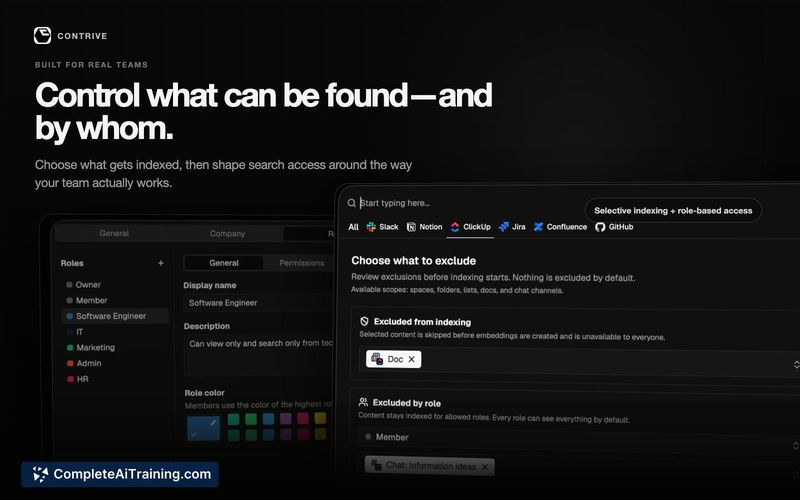Select the IT role
This screenshot has height=500, width=800.
tap(115, 332)
